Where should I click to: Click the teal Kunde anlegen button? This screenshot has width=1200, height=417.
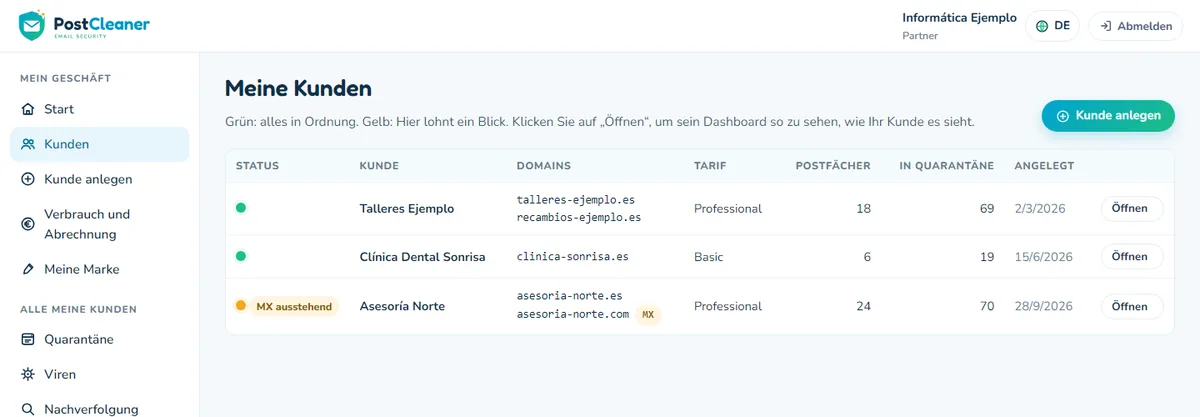[x=1108, y=116]
